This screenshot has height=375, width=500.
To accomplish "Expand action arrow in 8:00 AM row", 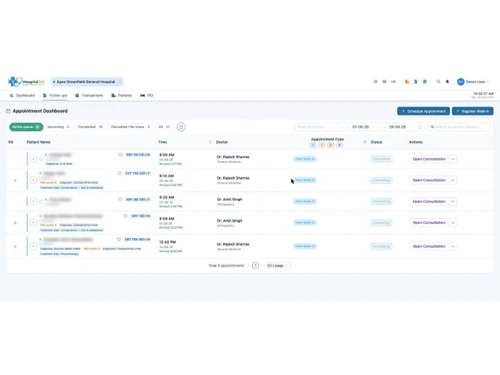I will (x=453, y=159).
